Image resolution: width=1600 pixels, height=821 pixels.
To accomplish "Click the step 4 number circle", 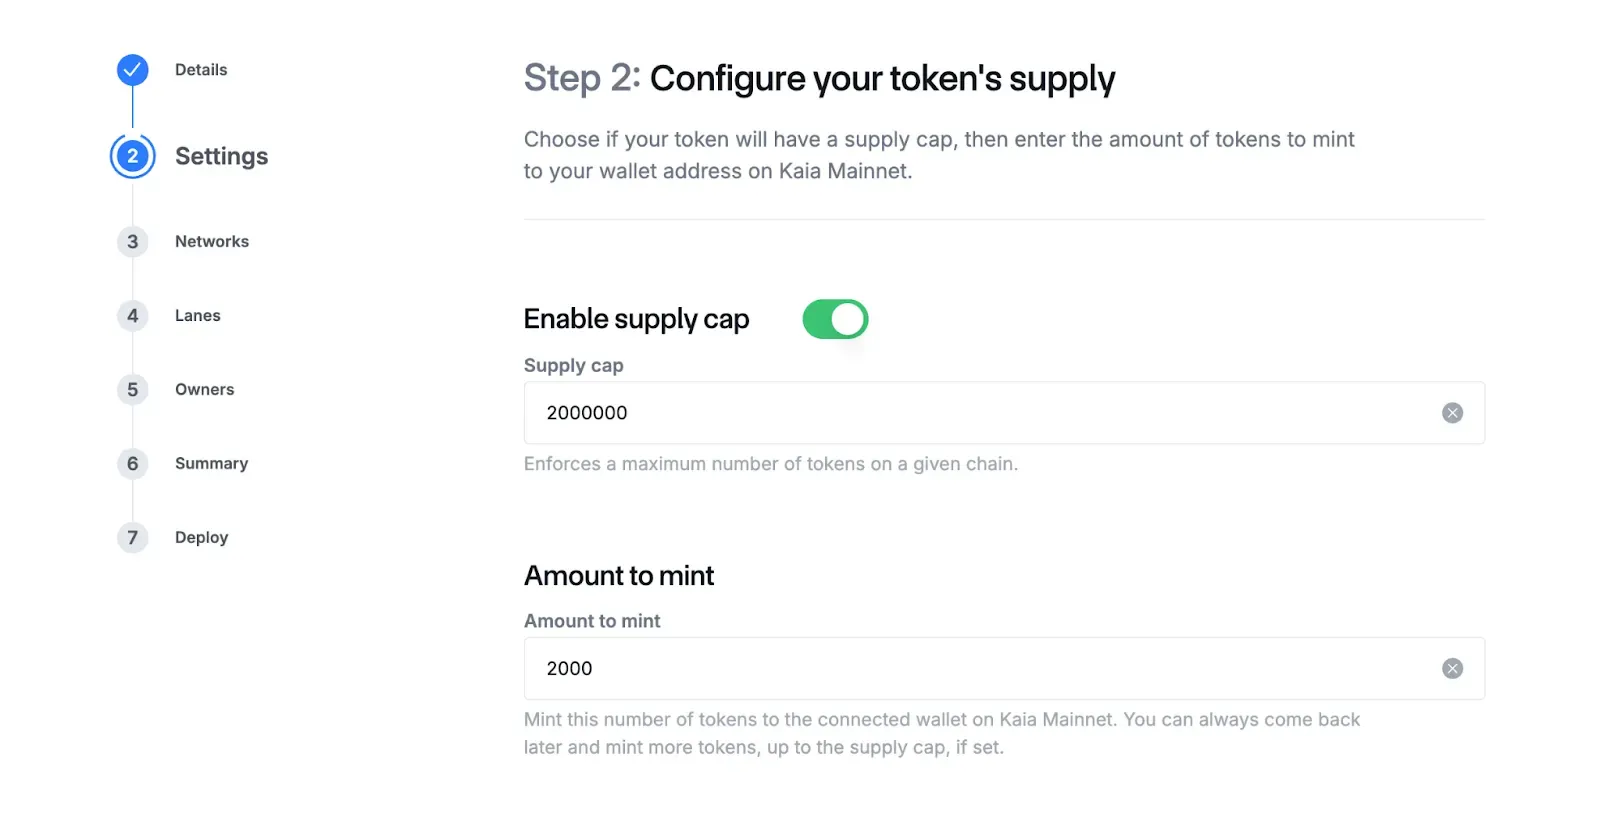I will pos(132,316).
